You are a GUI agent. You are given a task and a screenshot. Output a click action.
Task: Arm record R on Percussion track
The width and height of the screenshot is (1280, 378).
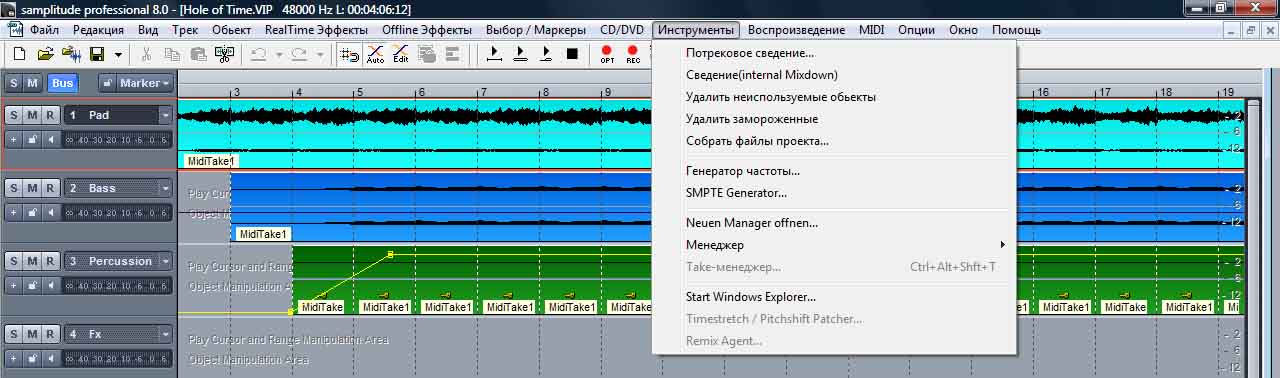coord(50,261)
